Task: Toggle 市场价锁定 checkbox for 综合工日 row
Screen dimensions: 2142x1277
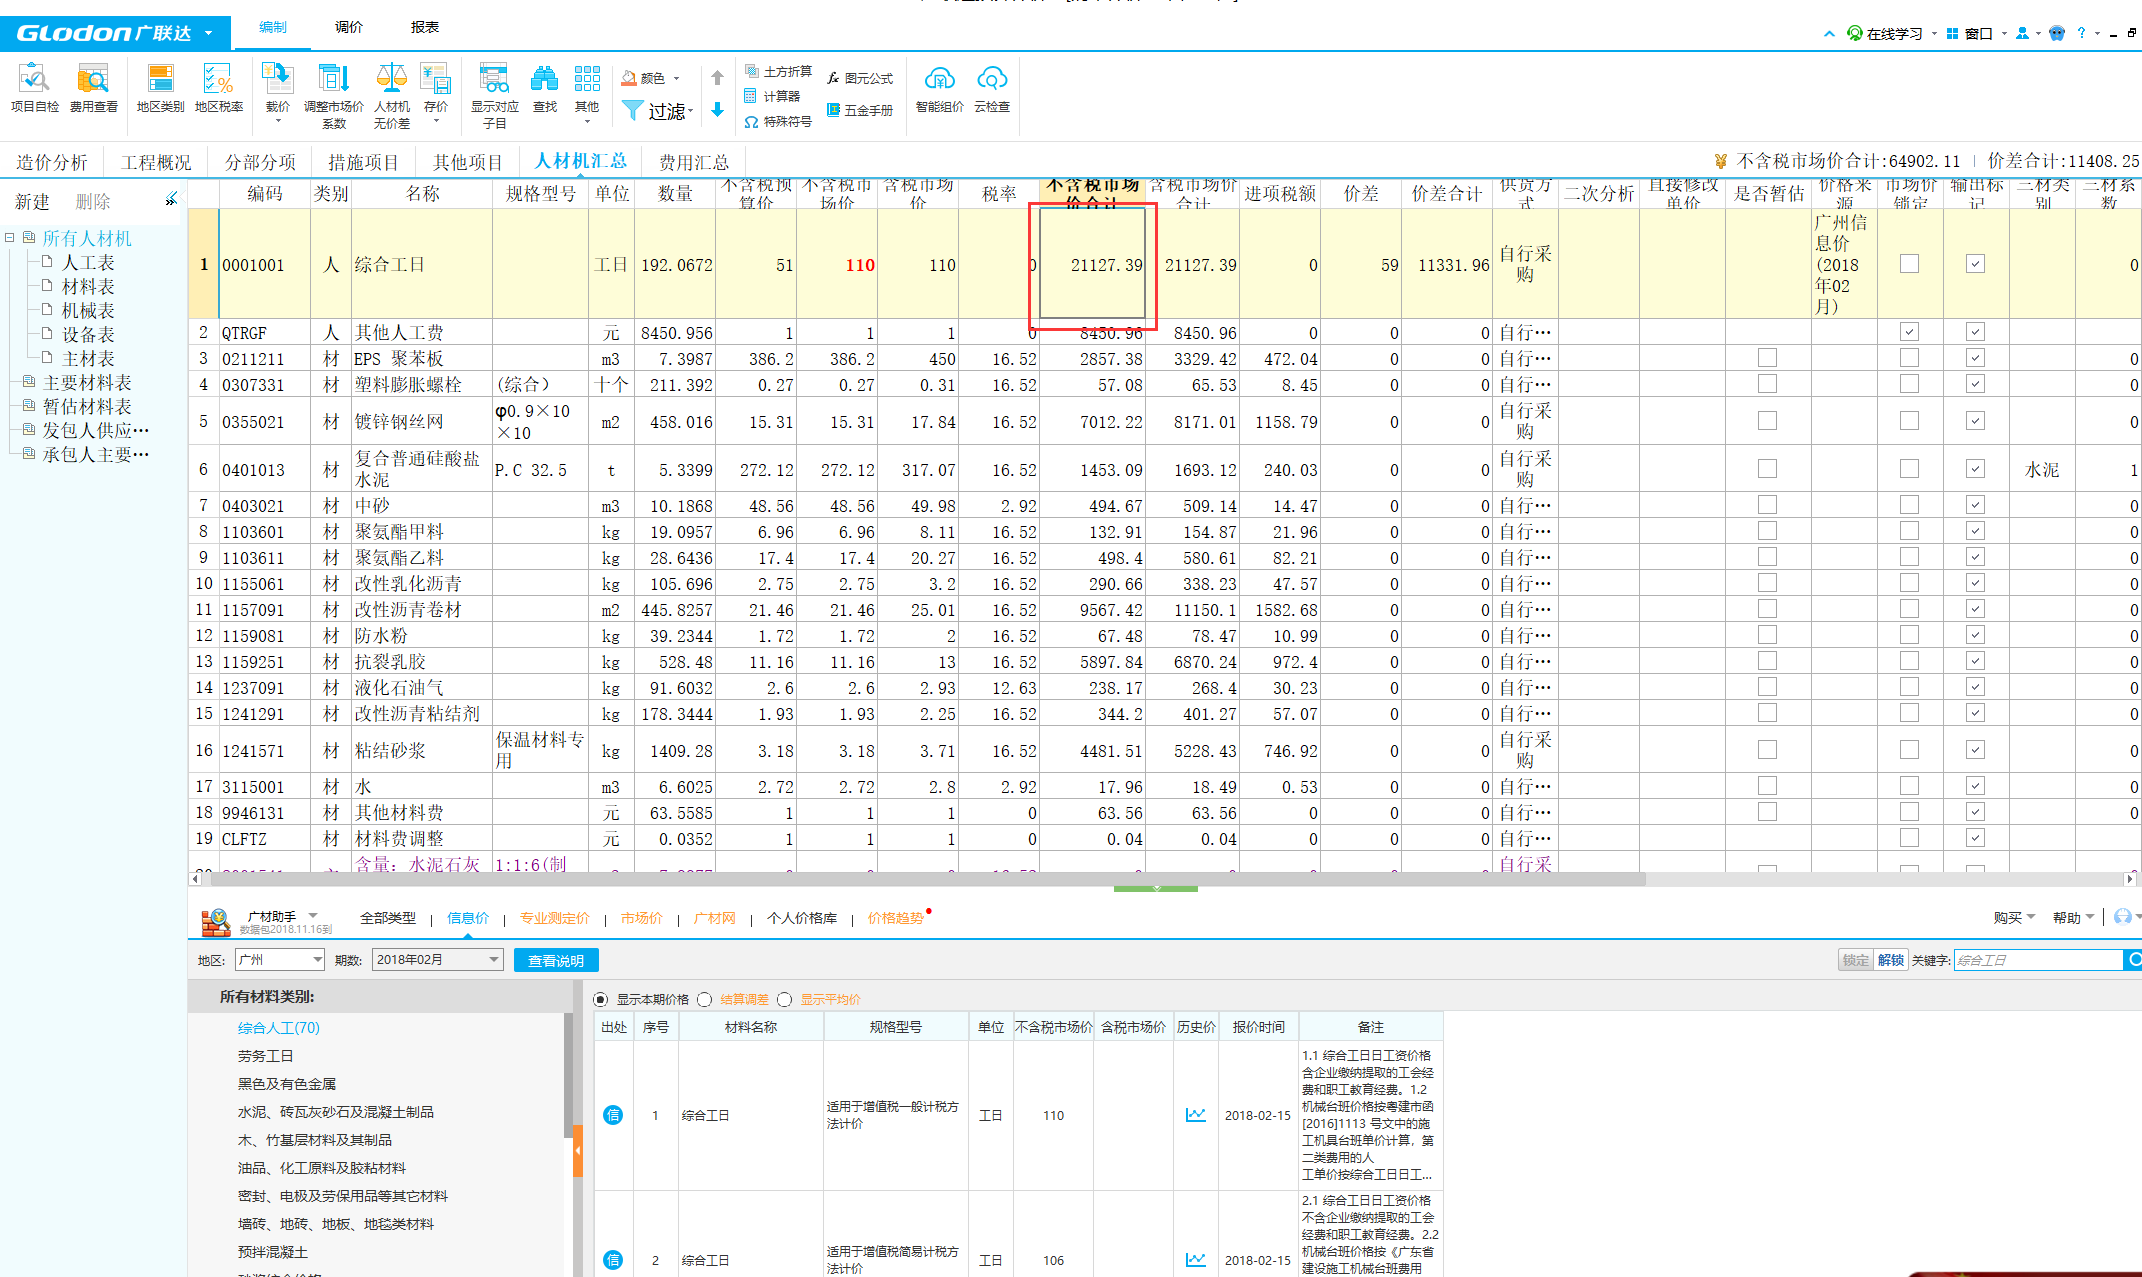Action: click(1910, 264)
